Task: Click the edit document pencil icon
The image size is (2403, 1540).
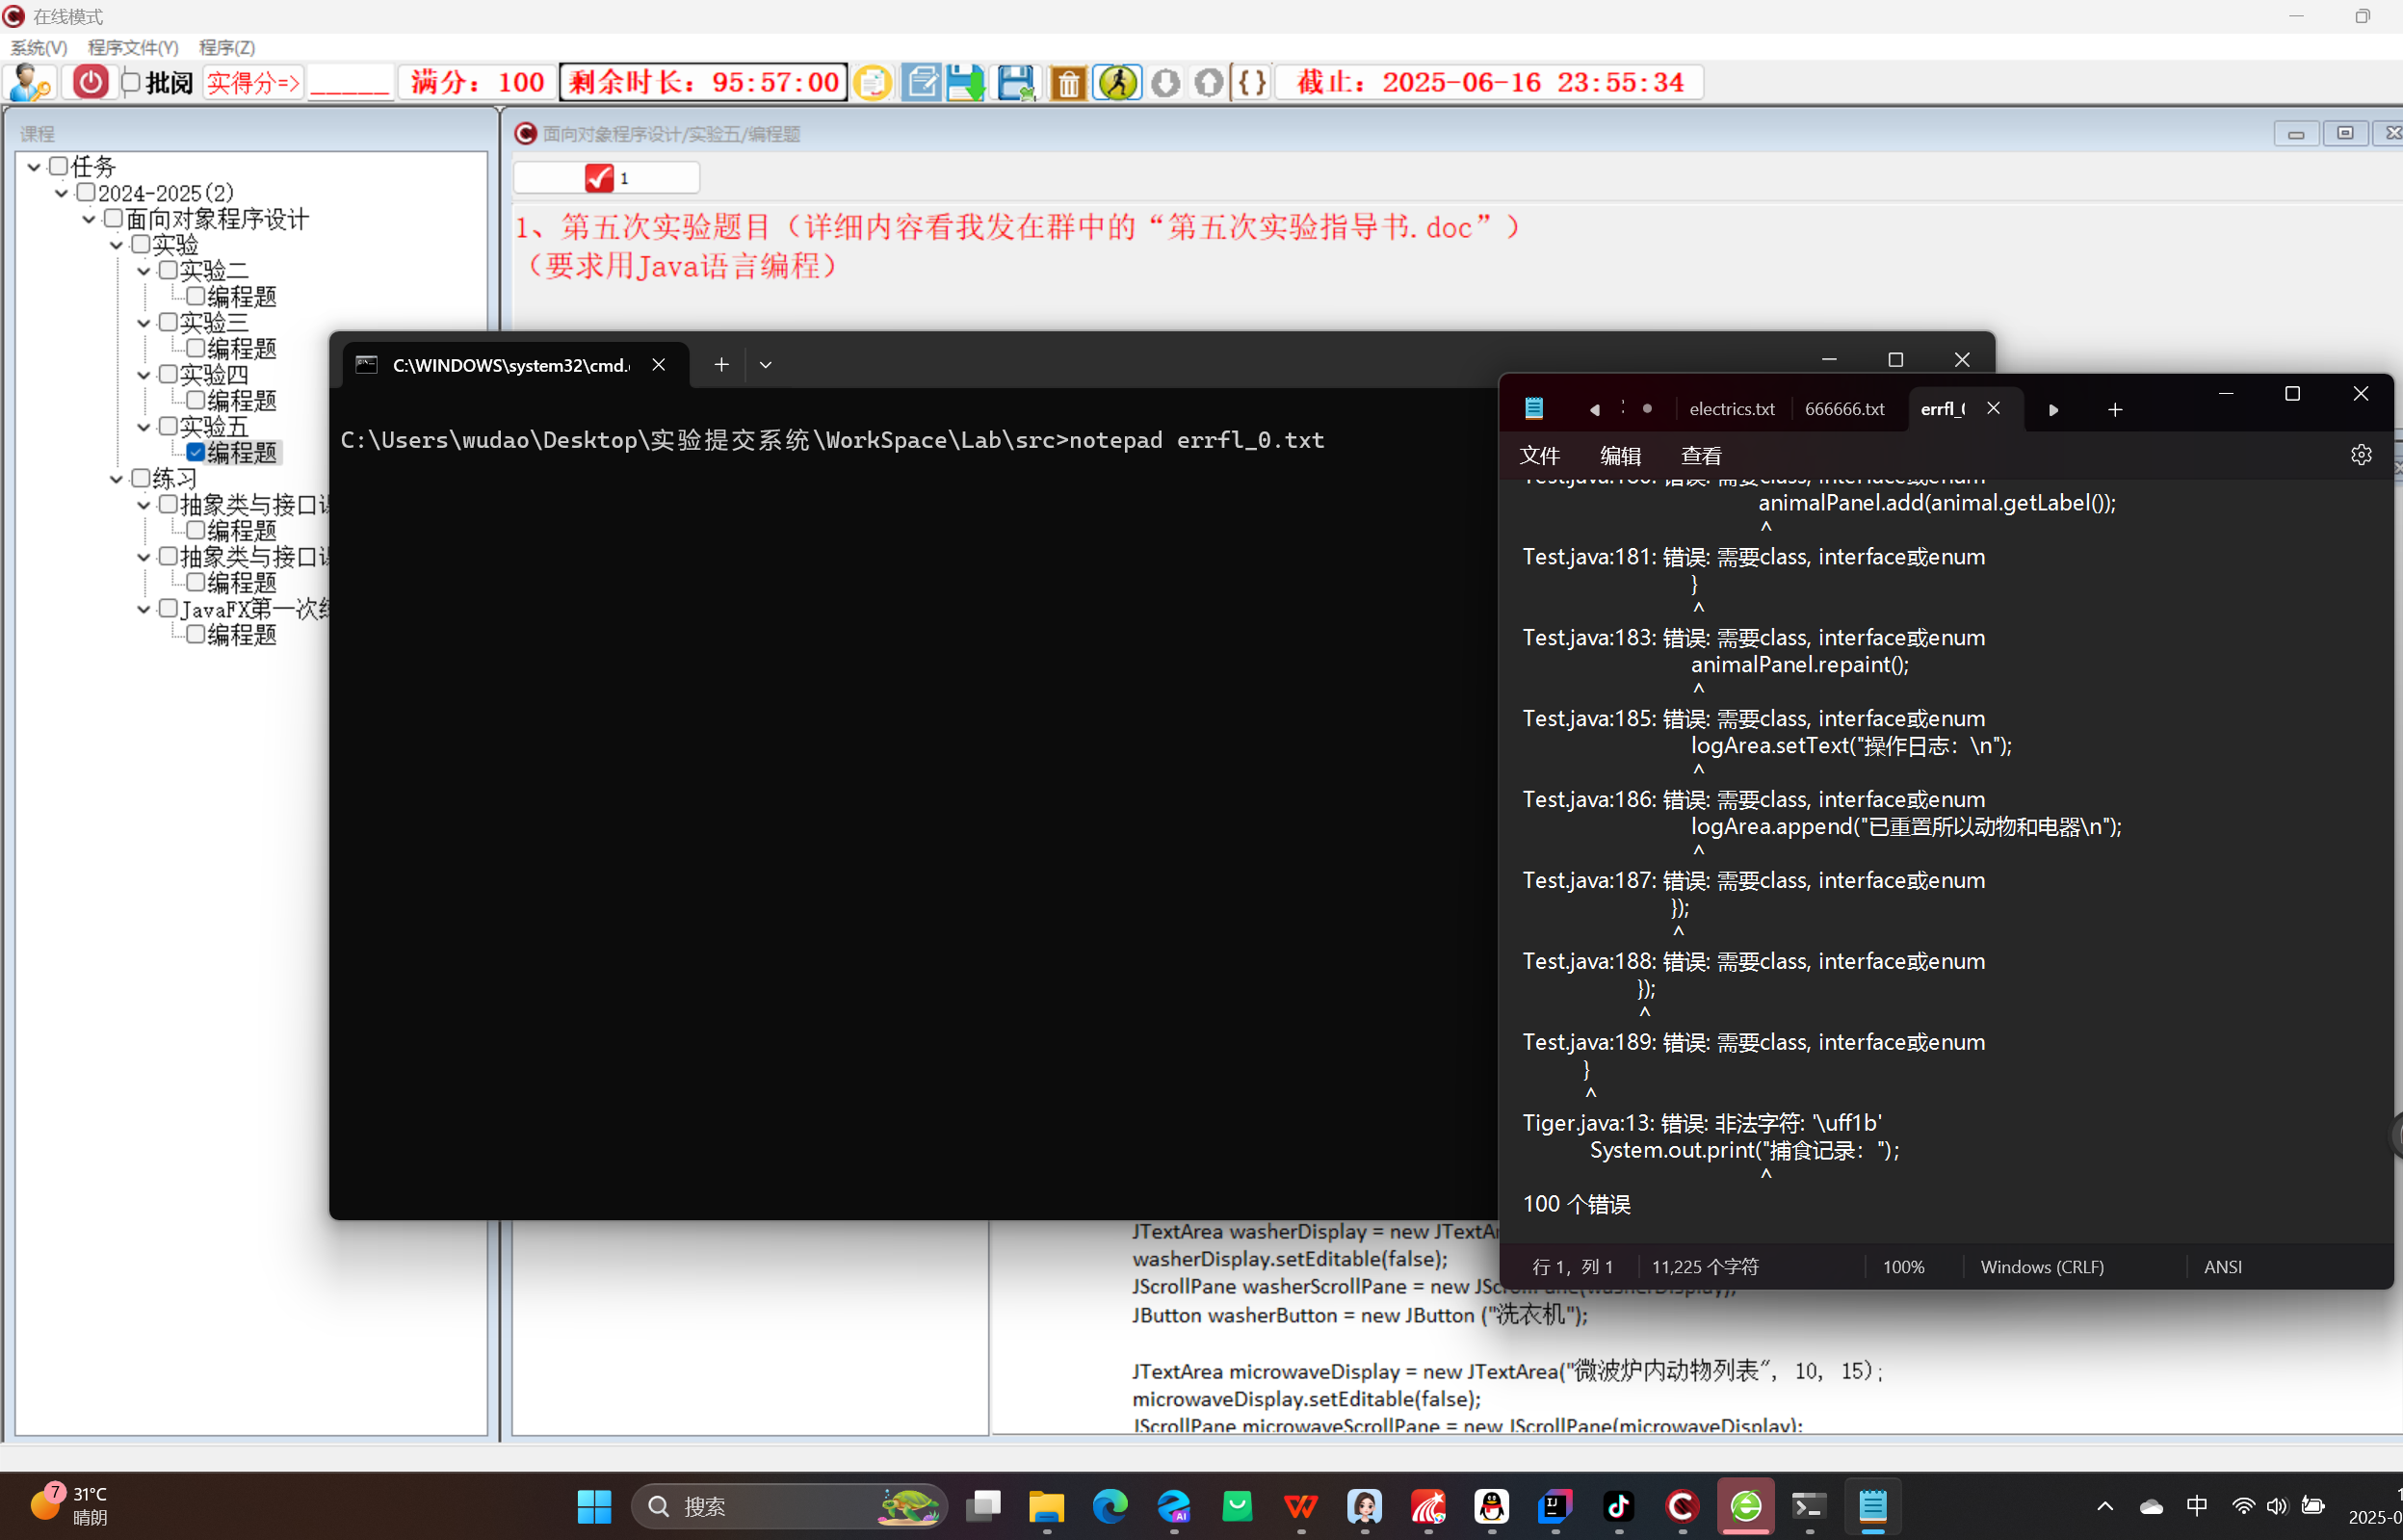Action: click(920, 82)
